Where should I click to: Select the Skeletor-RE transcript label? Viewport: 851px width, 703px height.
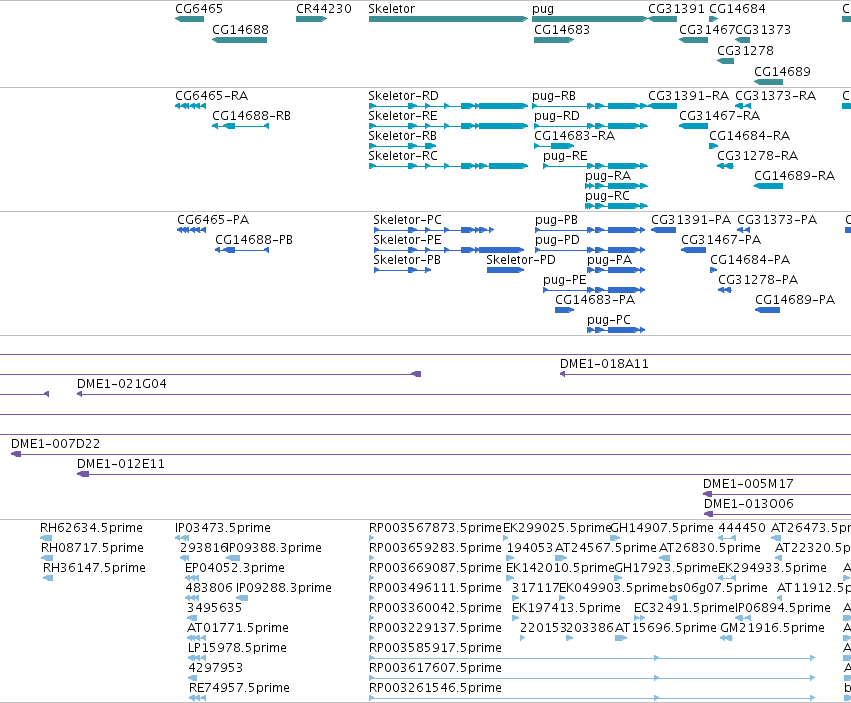click(x=403, y=116)
